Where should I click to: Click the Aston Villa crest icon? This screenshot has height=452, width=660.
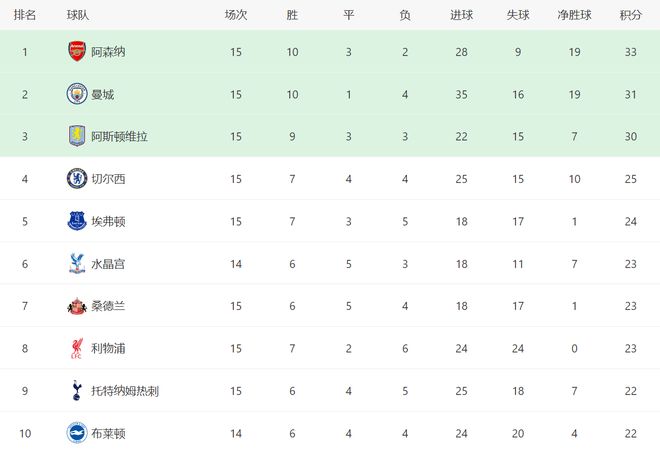point(76,136)
